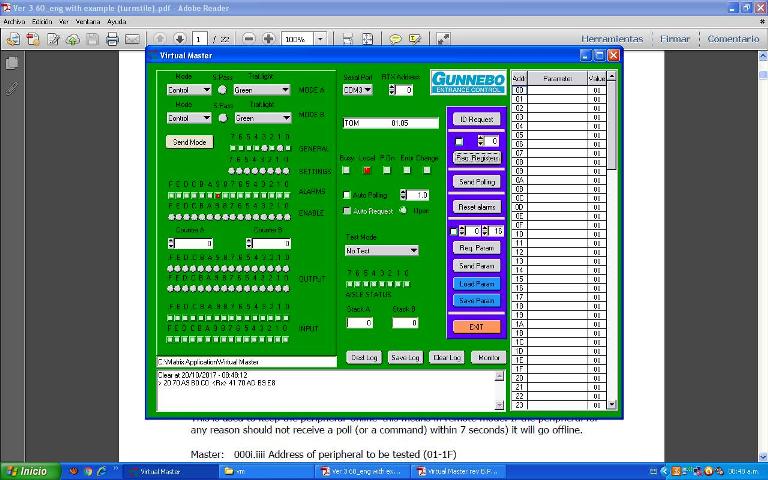Launch Chrome from the quick launch bar
The width and height of the screenshot is (768, 480).
coord(88,471)
